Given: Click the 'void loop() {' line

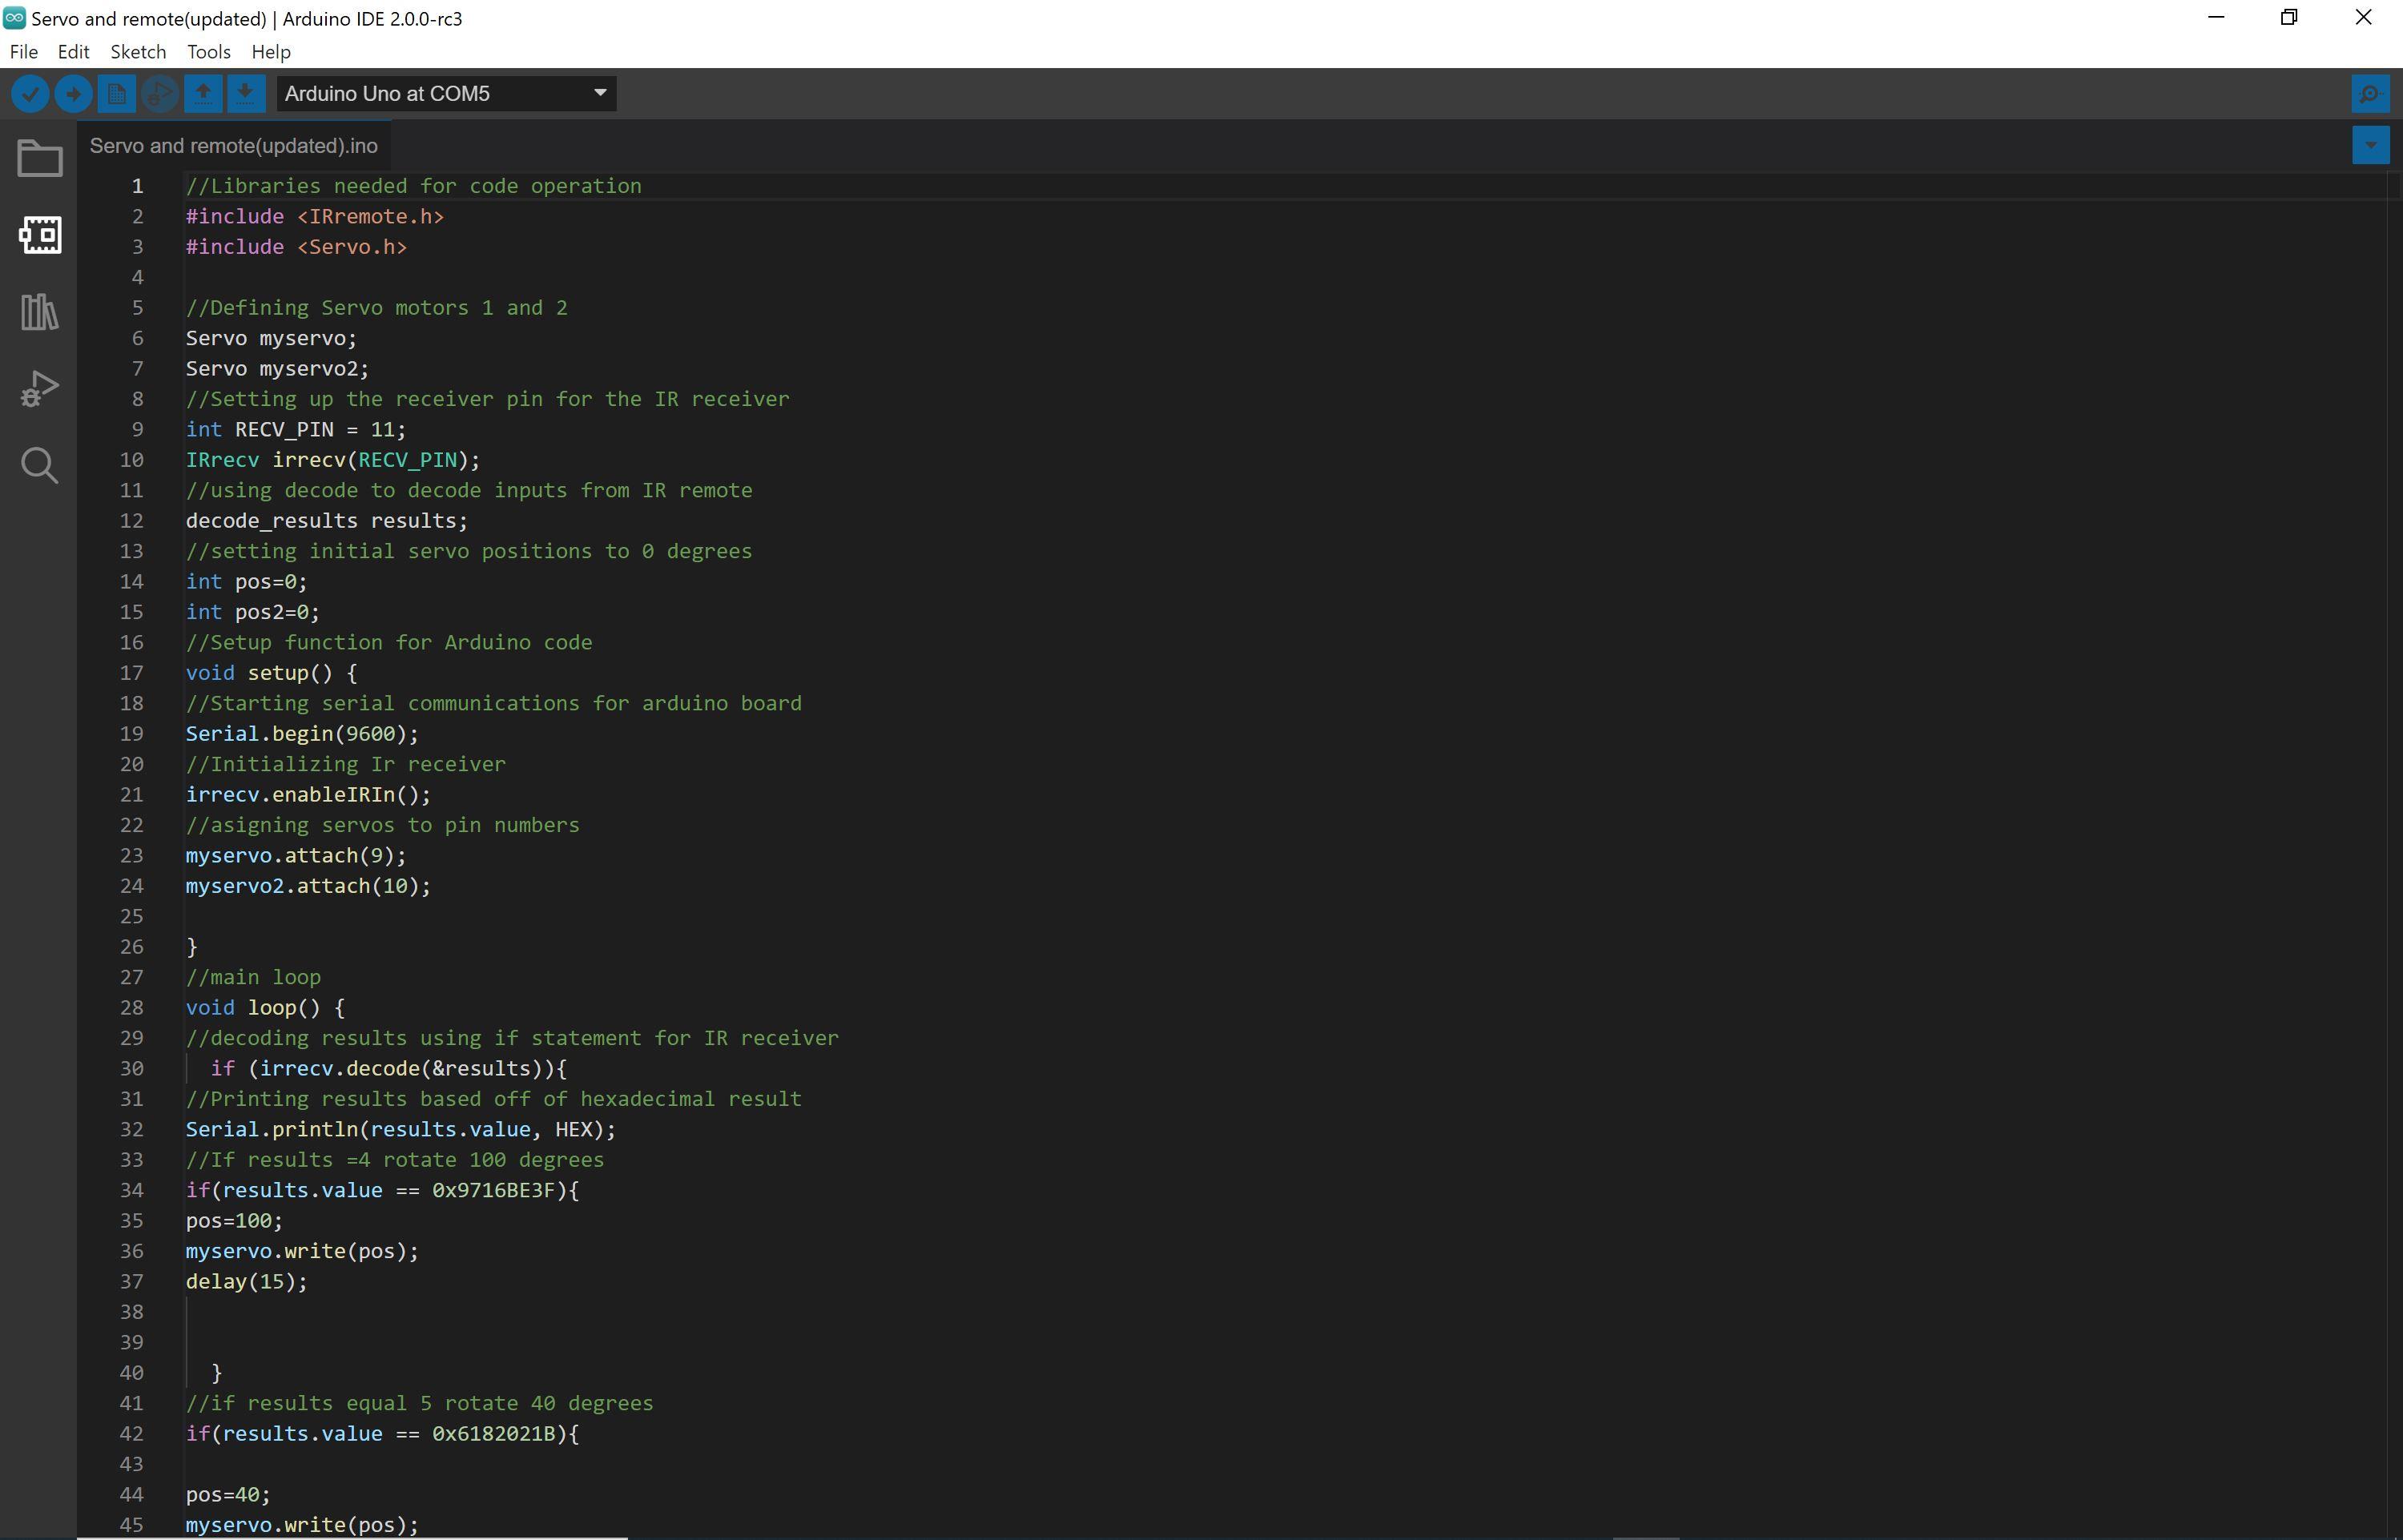Looking at the screenshot, I should click(x=265, y=1008).
